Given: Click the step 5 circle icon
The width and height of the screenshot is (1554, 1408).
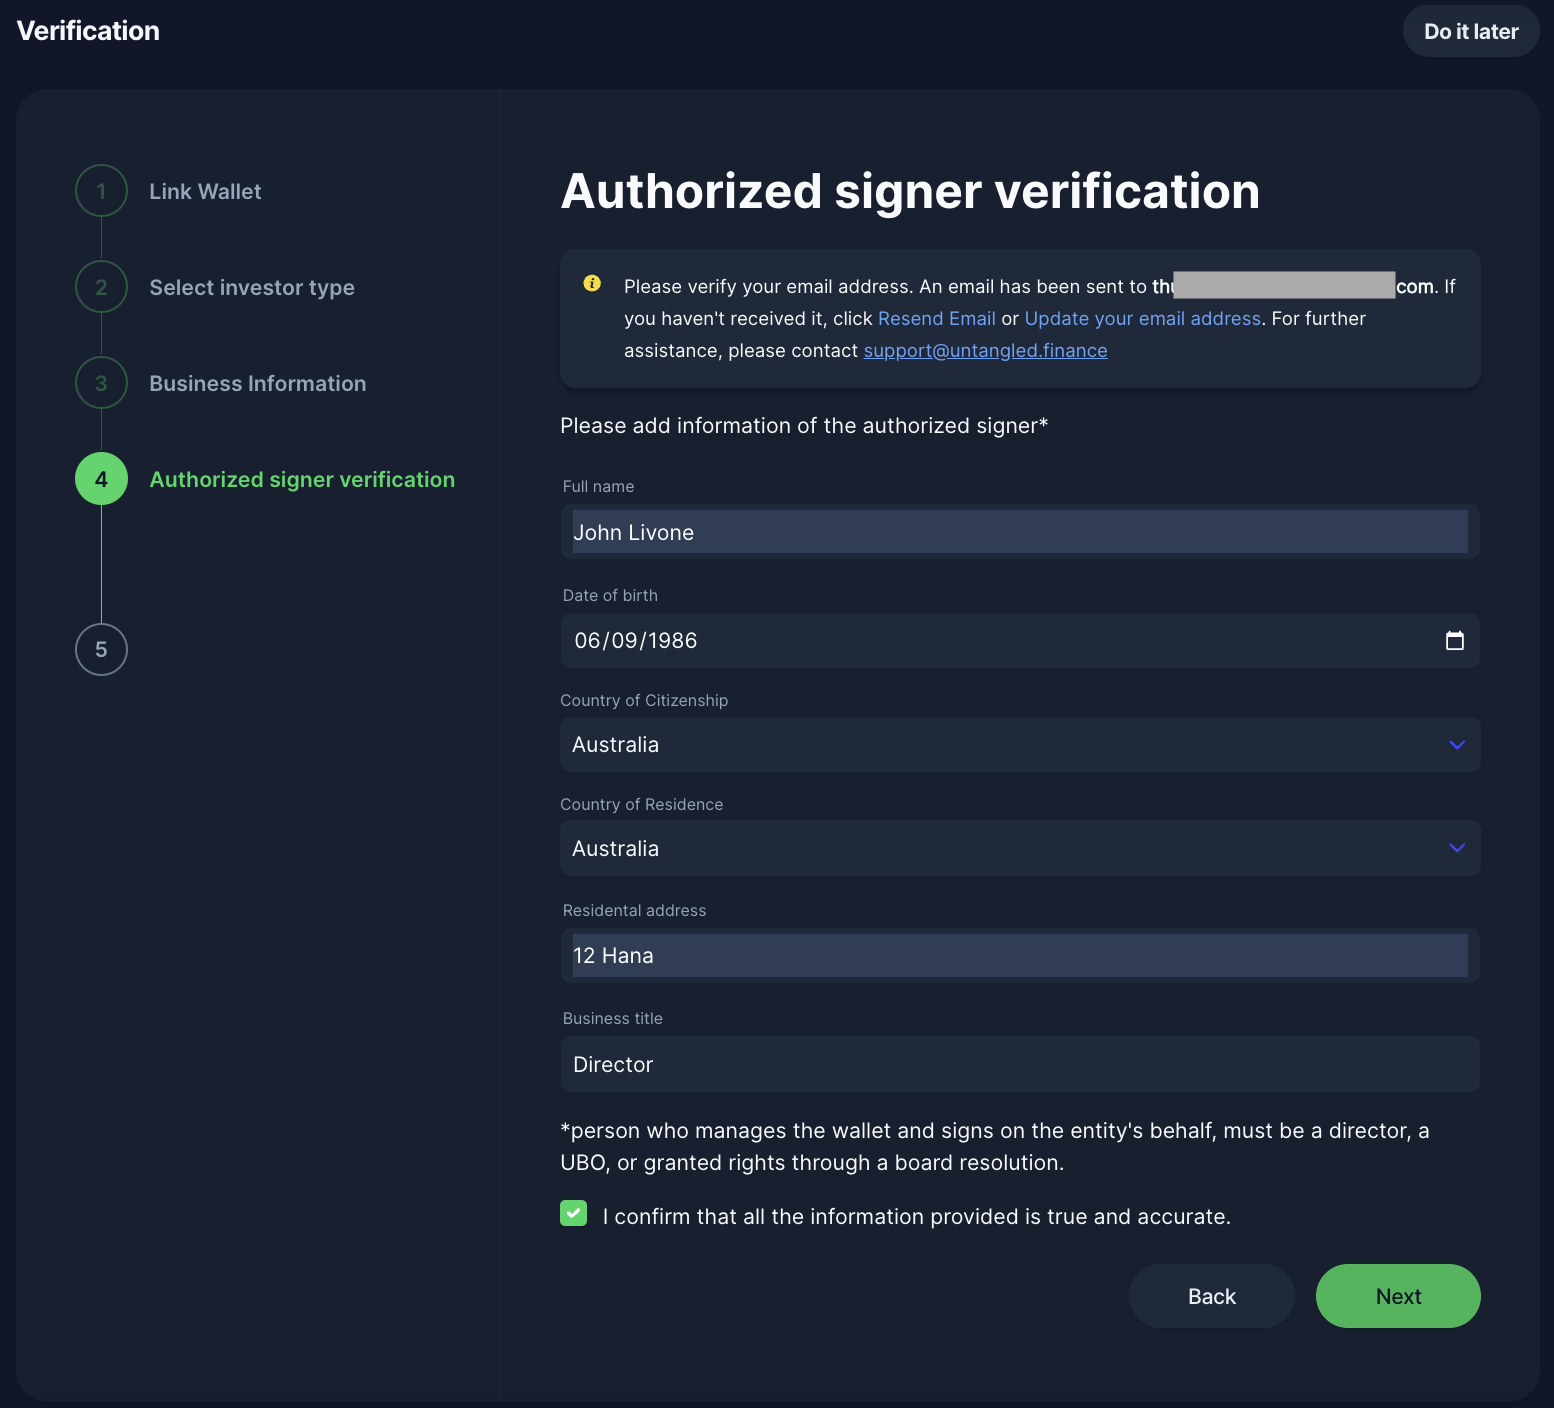Looking at the screenshot, I should 101,649.
